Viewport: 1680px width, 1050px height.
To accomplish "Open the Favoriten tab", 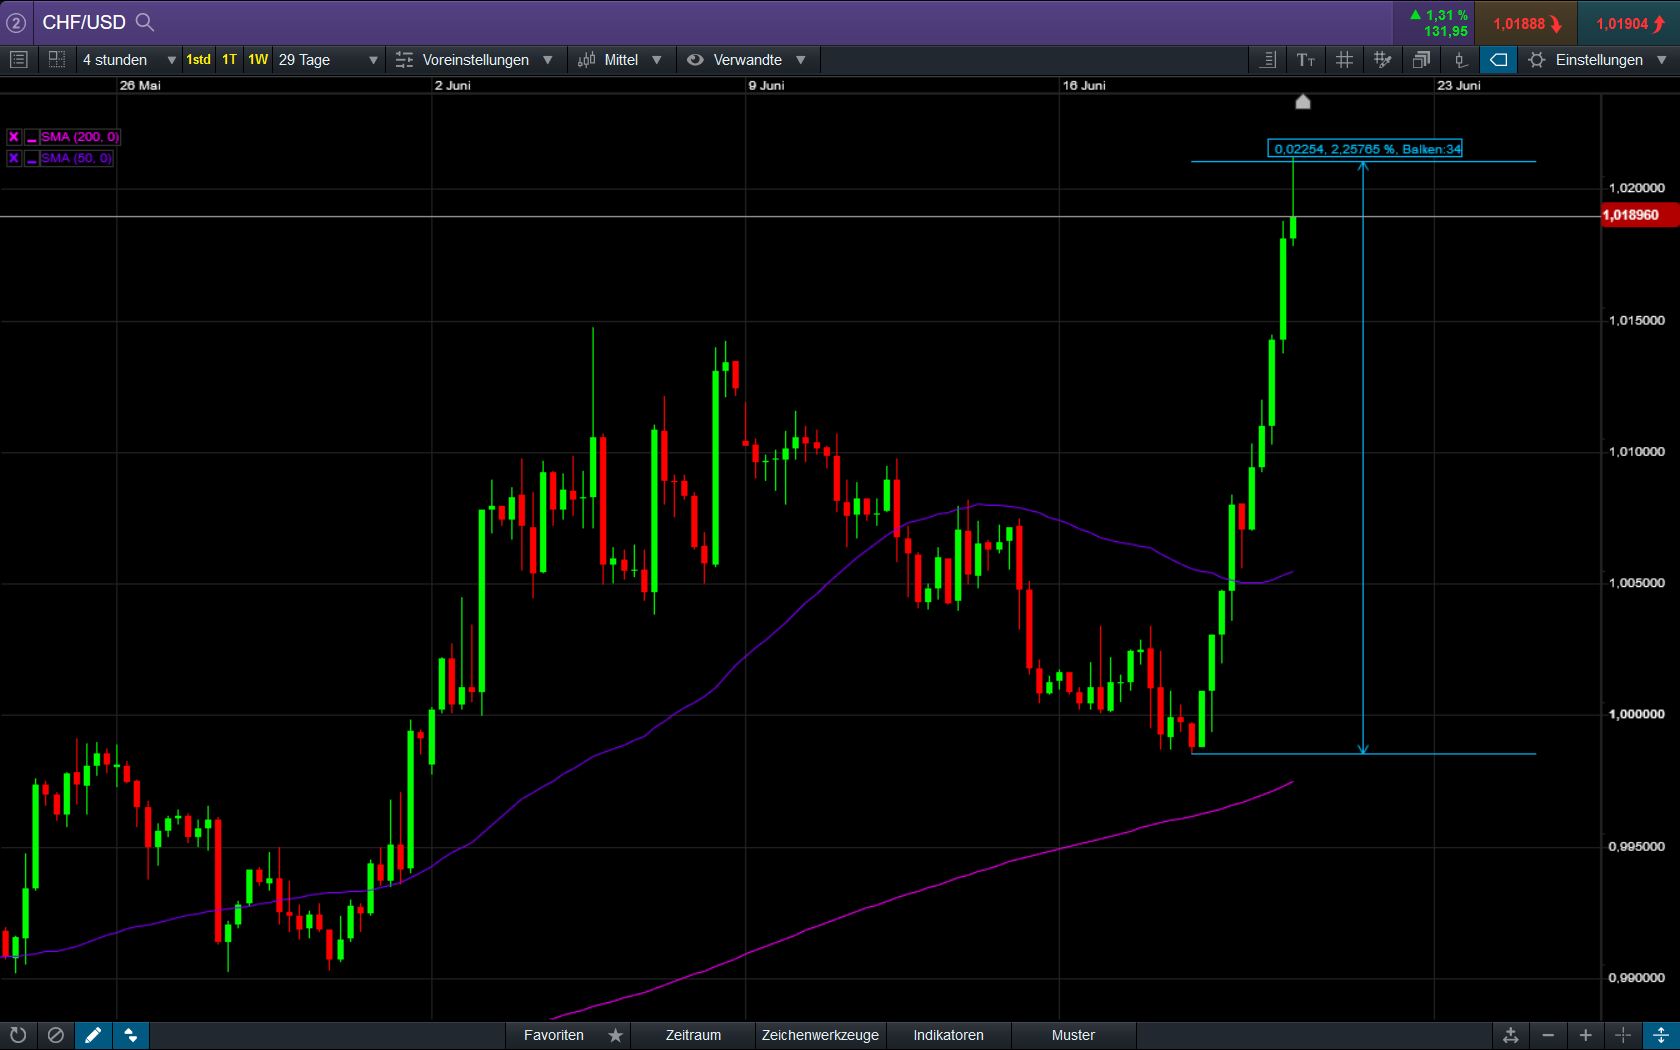I will [554, 1035].
